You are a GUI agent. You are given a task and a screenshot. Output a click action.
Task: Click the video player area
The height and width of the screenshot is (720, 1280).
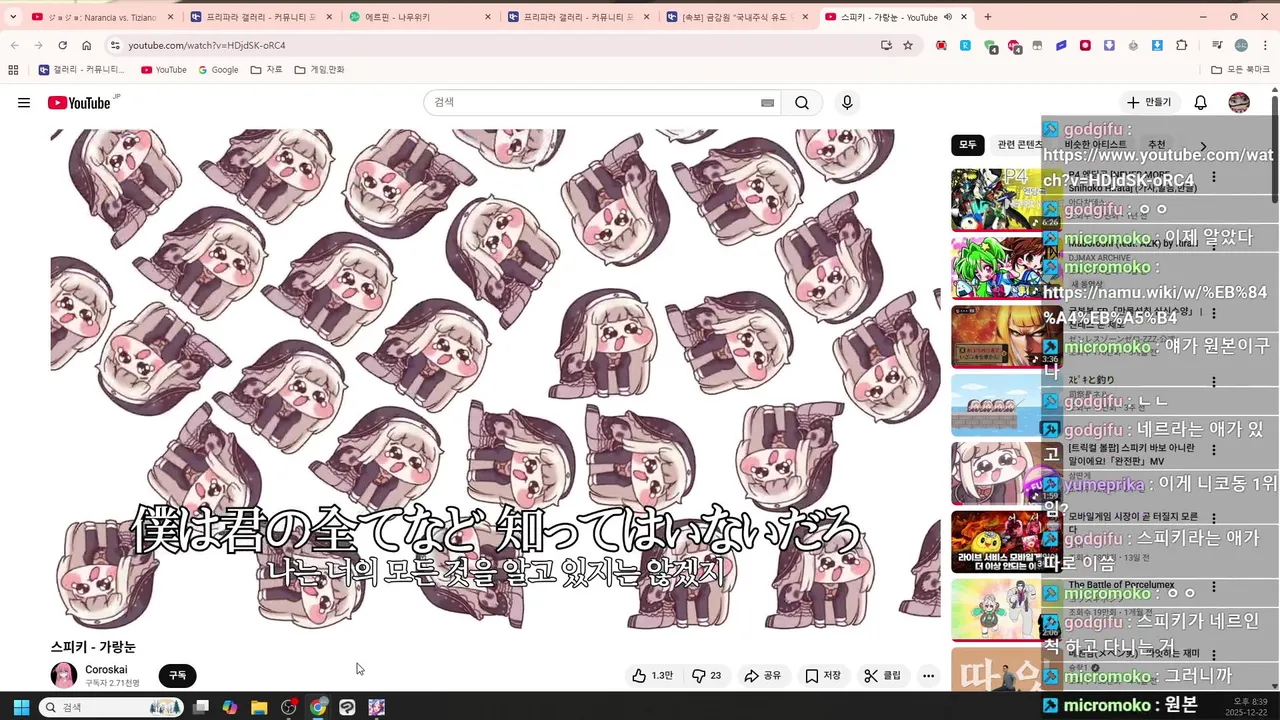pyautogui.click(x=495, y=378)
